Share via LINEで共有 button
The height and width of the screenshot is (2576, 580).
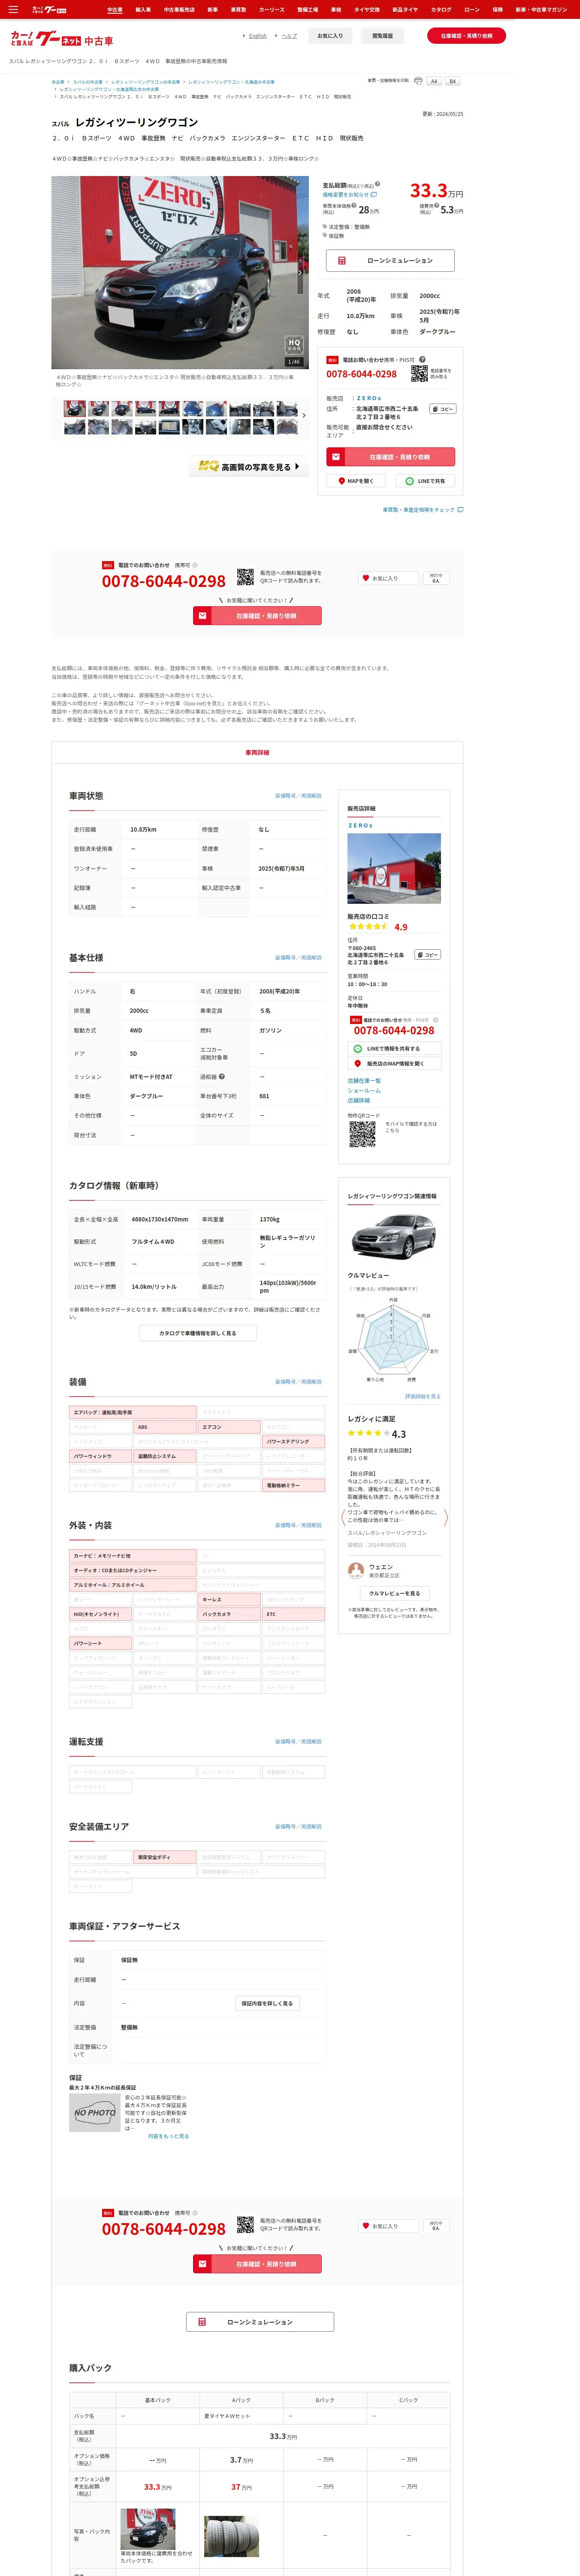point(426,481)
